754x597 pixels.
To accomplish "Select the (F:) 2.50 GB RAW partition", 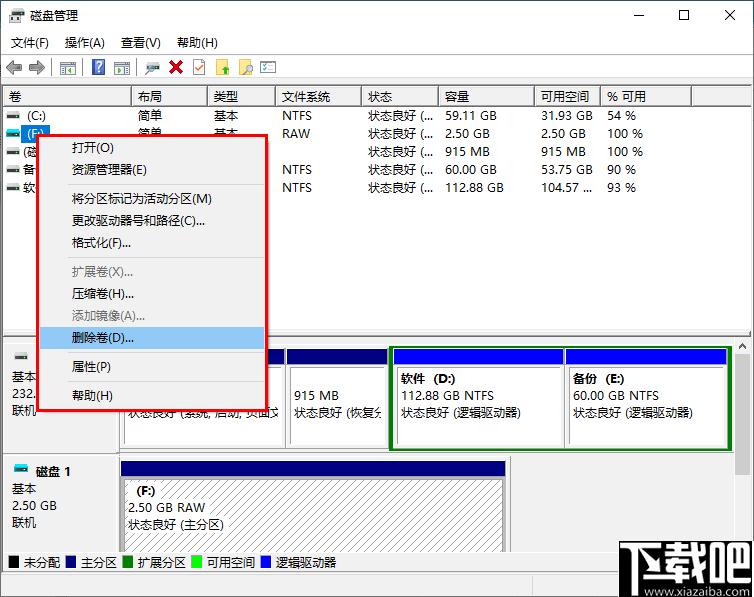I will 313,507.
